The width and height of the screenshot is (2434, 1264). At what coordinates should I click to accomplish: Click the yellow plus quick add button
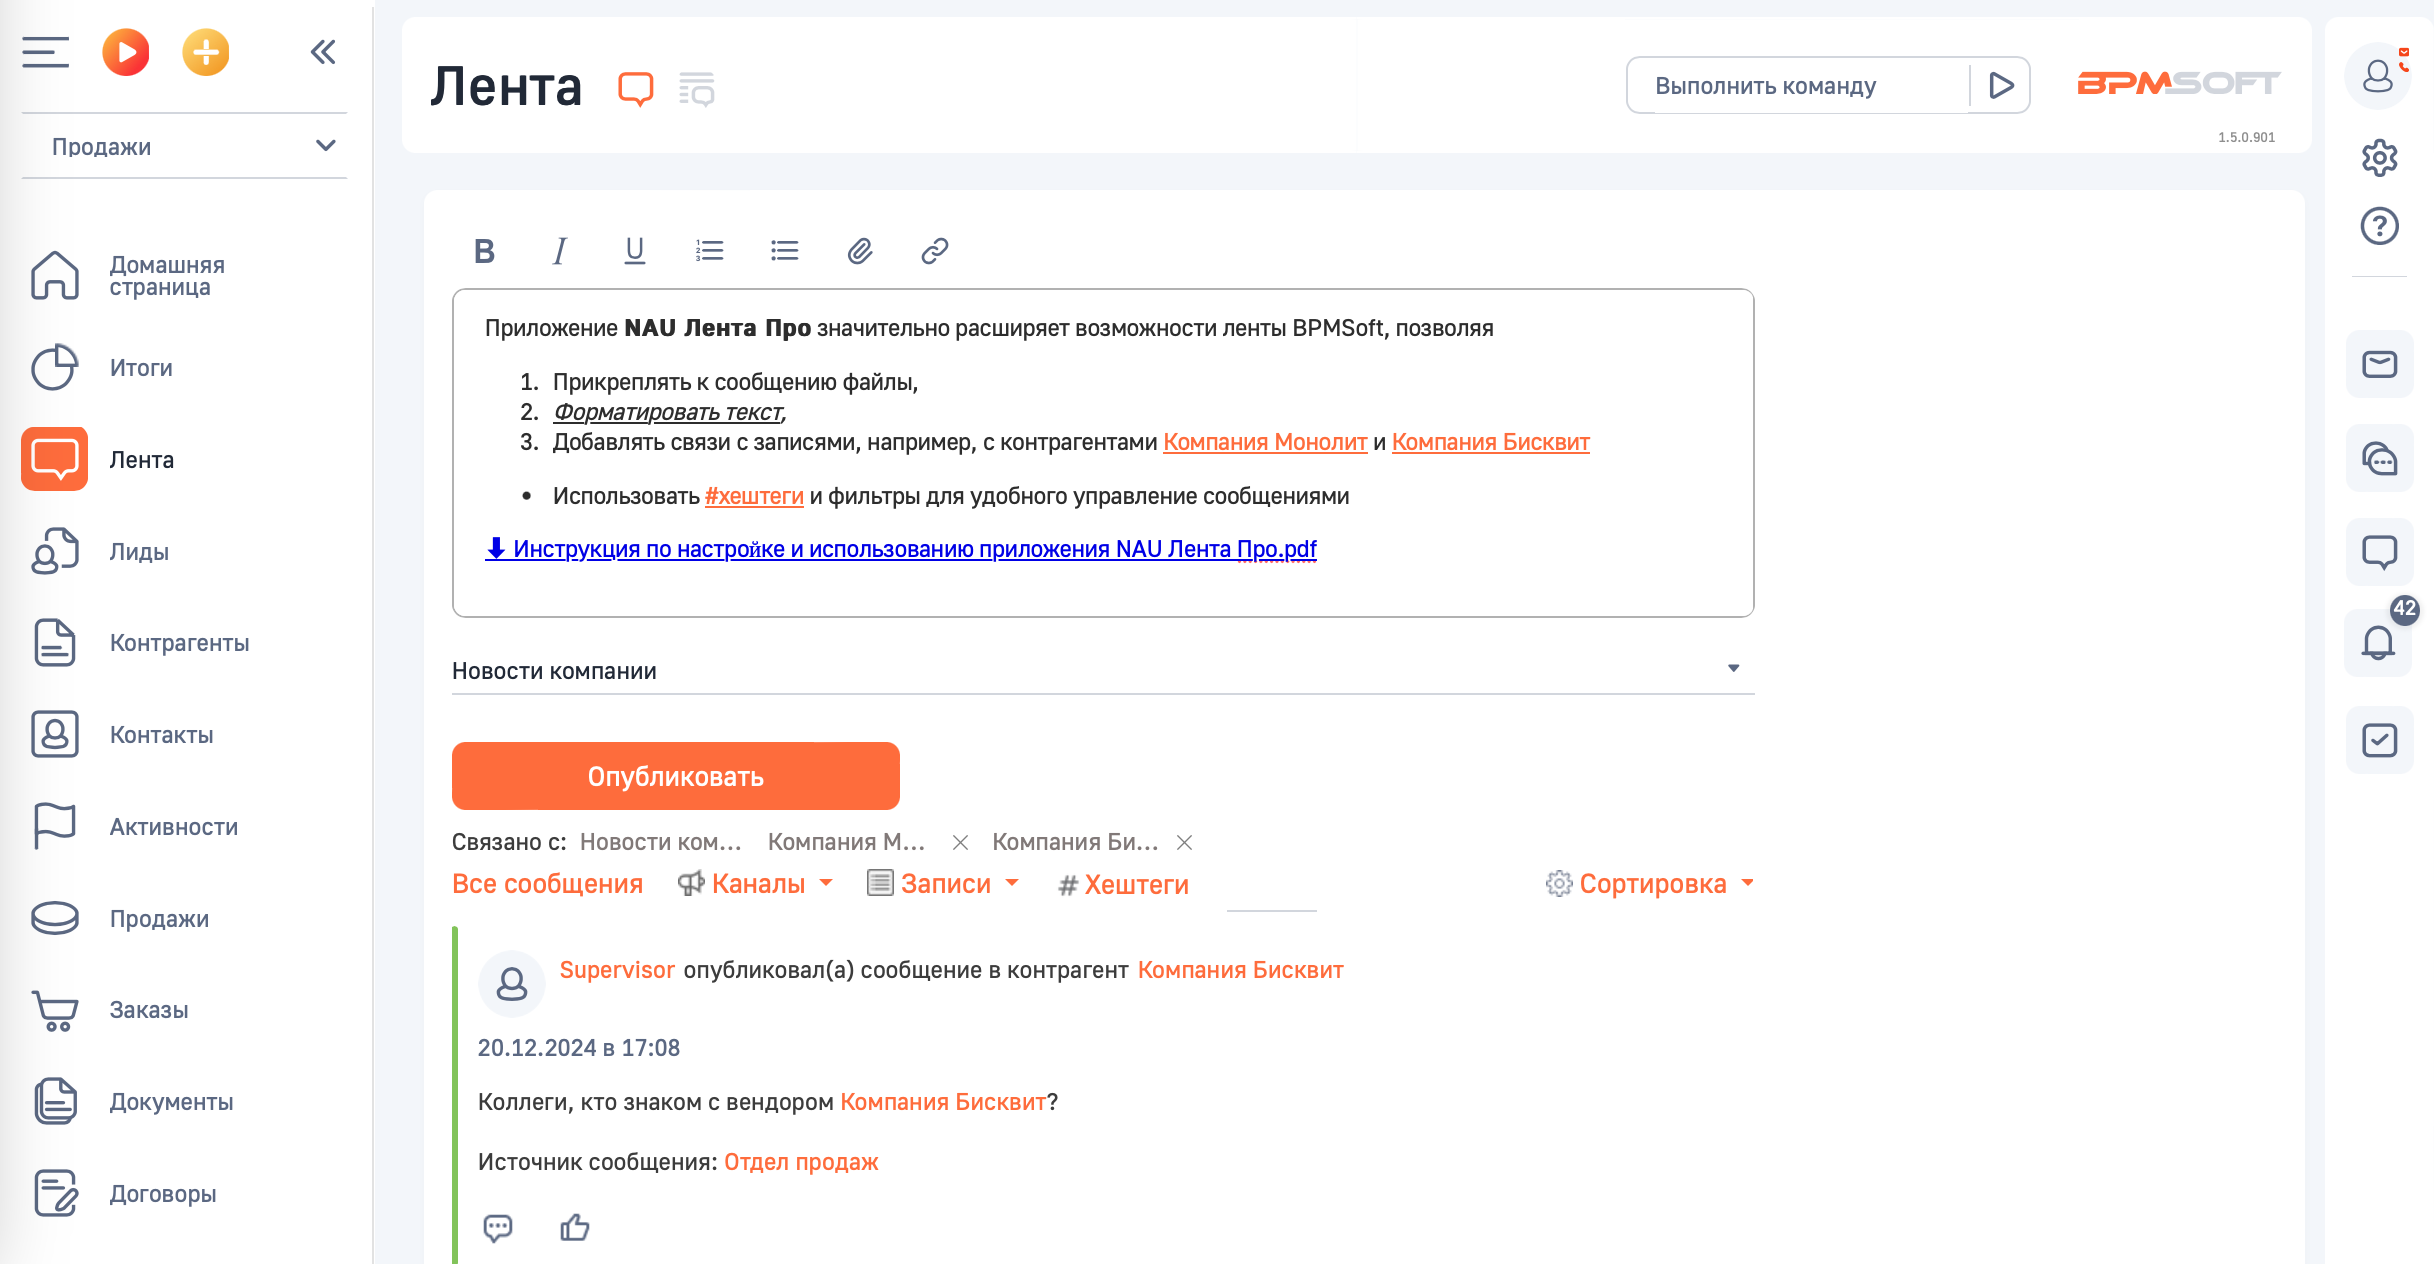coord(206,52)
